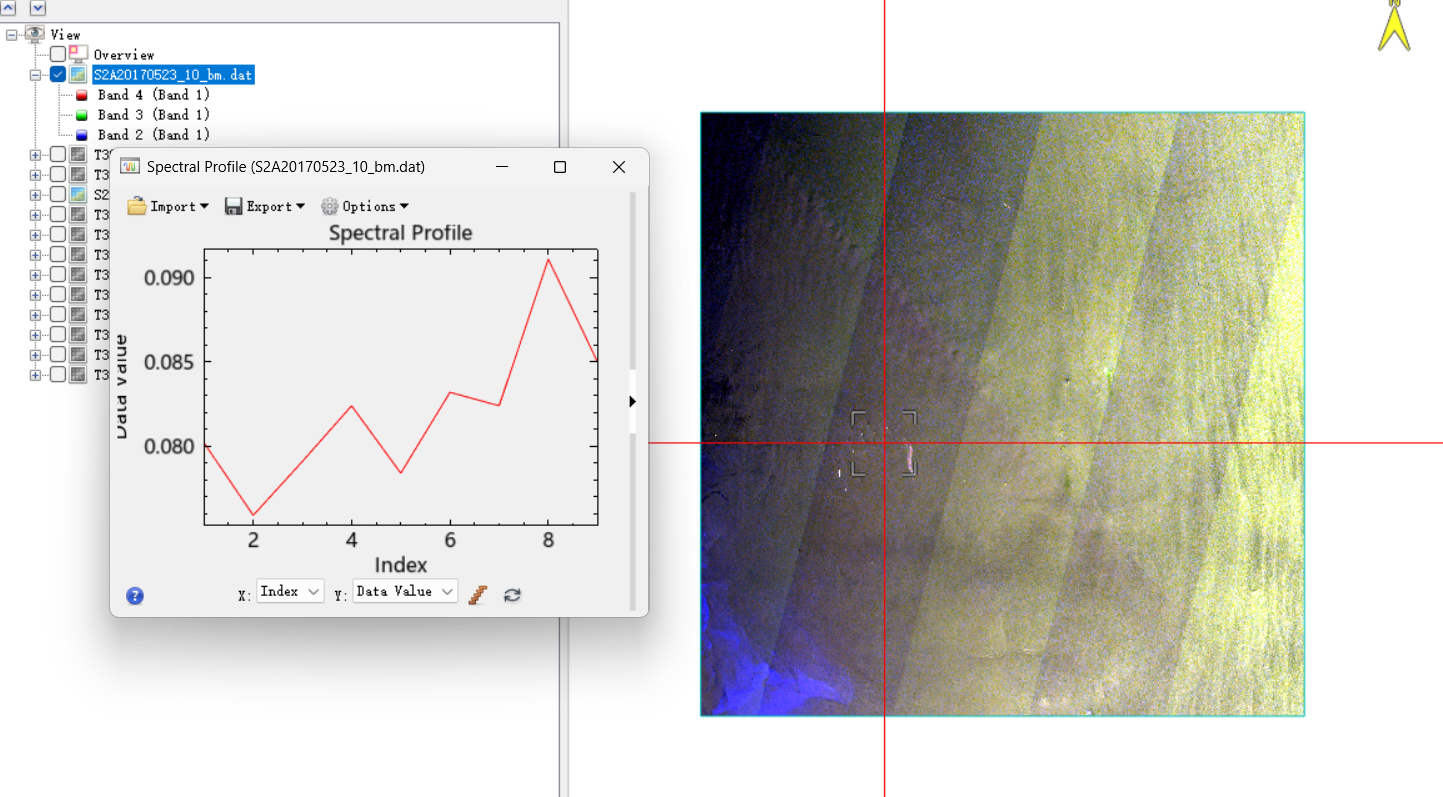Click the bracketed cursor box on image
This screenshot has height=797, width=1443.
point(884,443)
